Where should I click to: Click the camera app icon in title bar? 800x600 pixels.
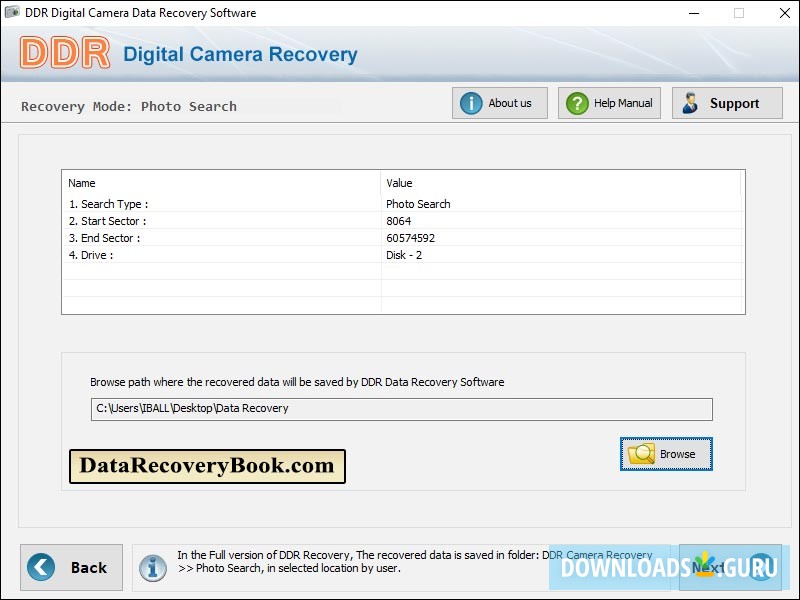coord(12,12)
